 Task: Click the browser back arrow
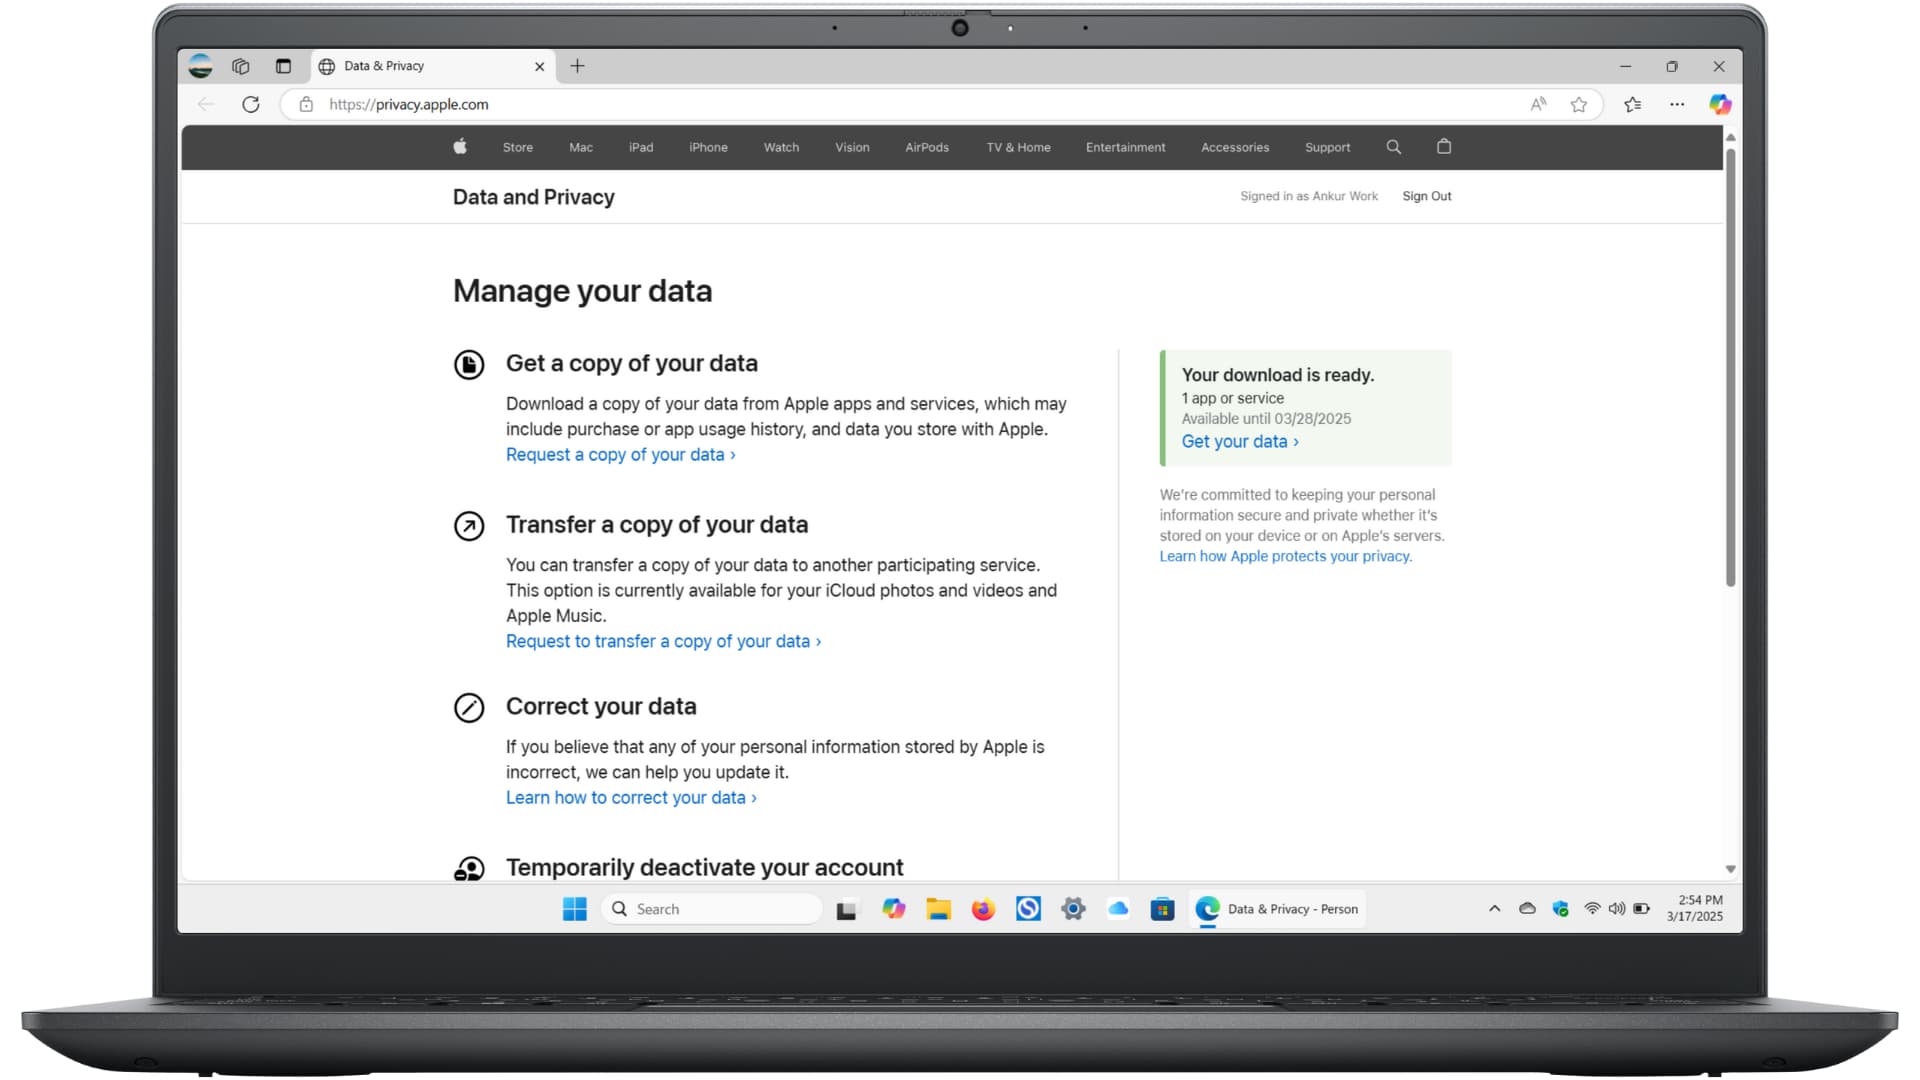(206, 104)
